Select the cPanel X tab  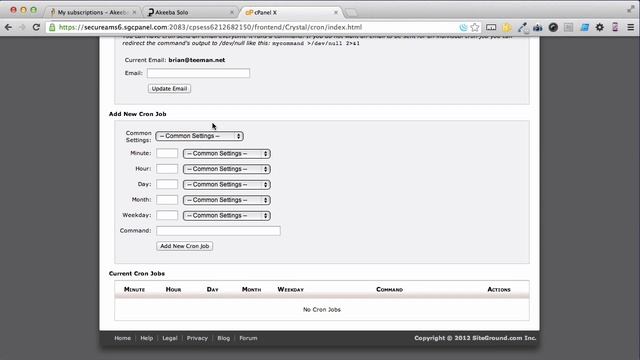click(x=291, y=12)
